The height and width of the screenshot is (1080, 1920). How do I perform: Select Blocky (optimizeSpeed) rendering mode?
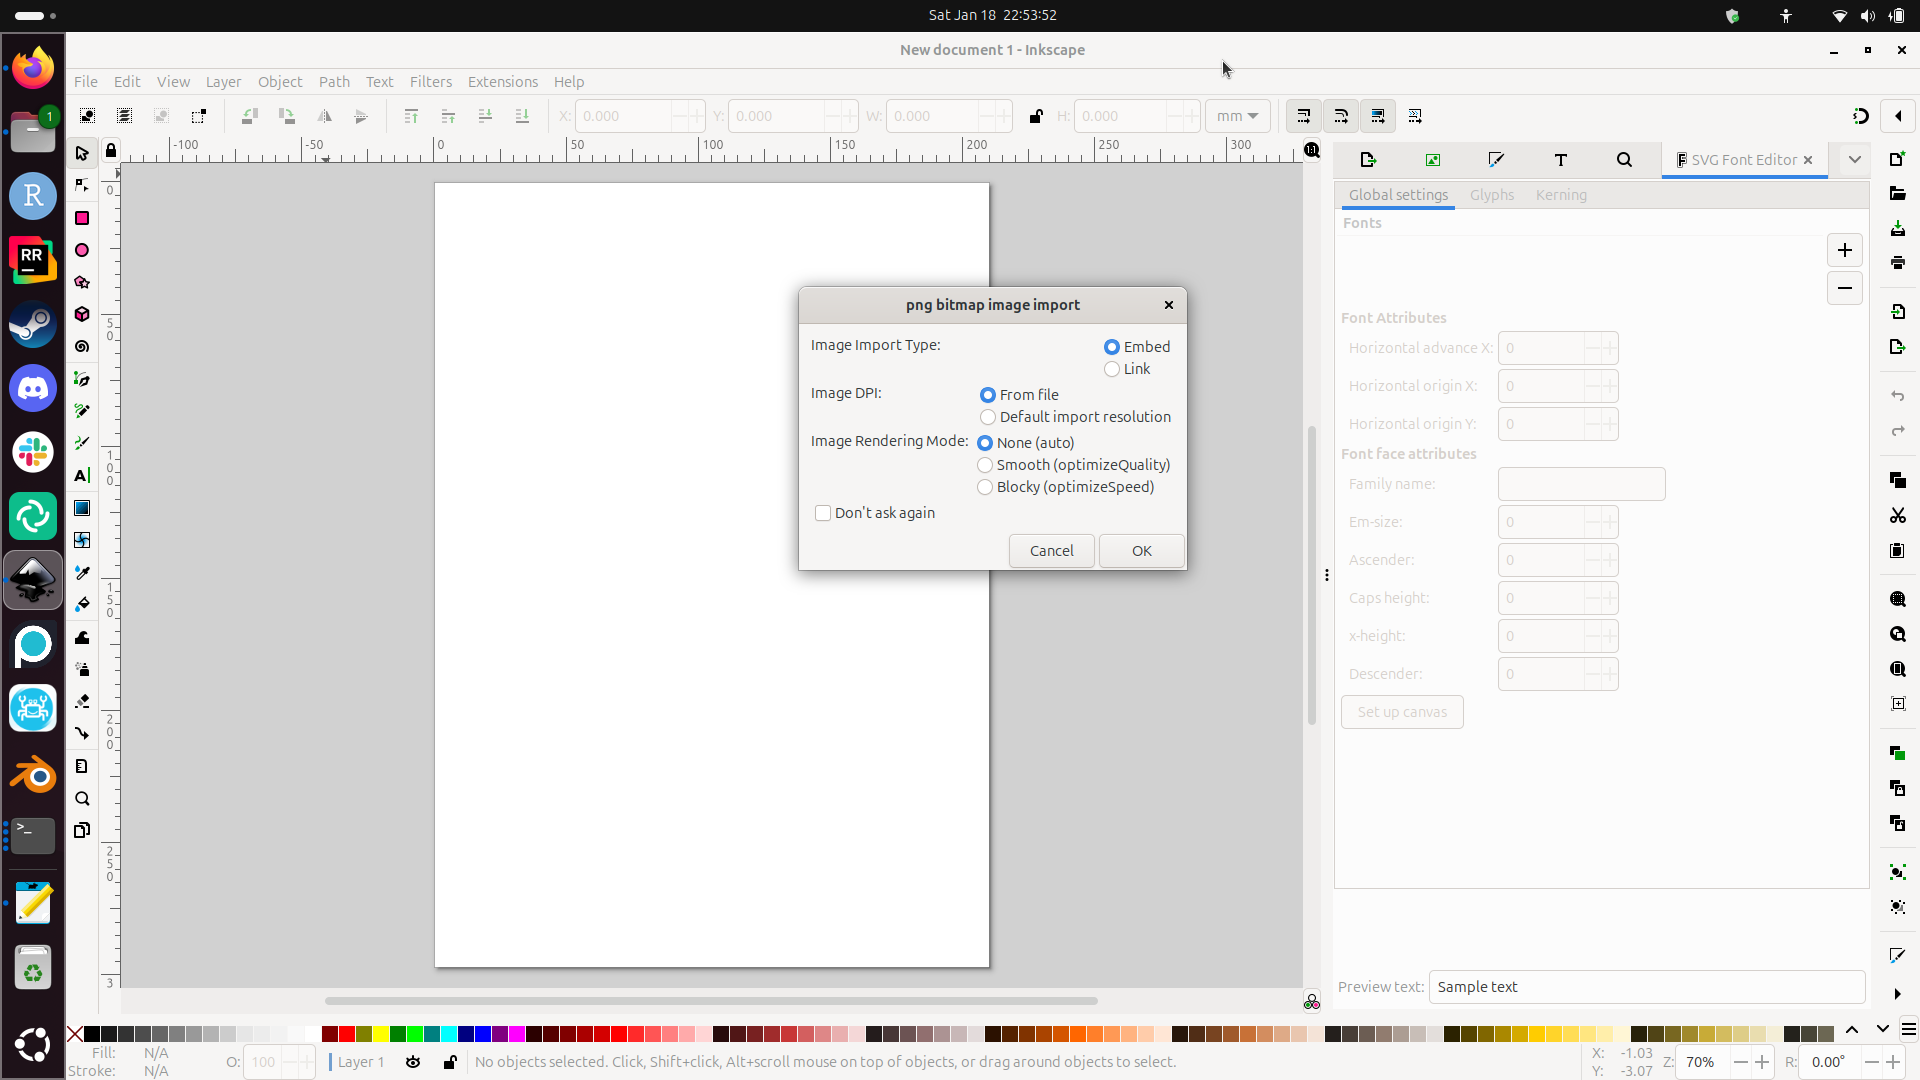pyautogui.click(x=1066, y=487)
